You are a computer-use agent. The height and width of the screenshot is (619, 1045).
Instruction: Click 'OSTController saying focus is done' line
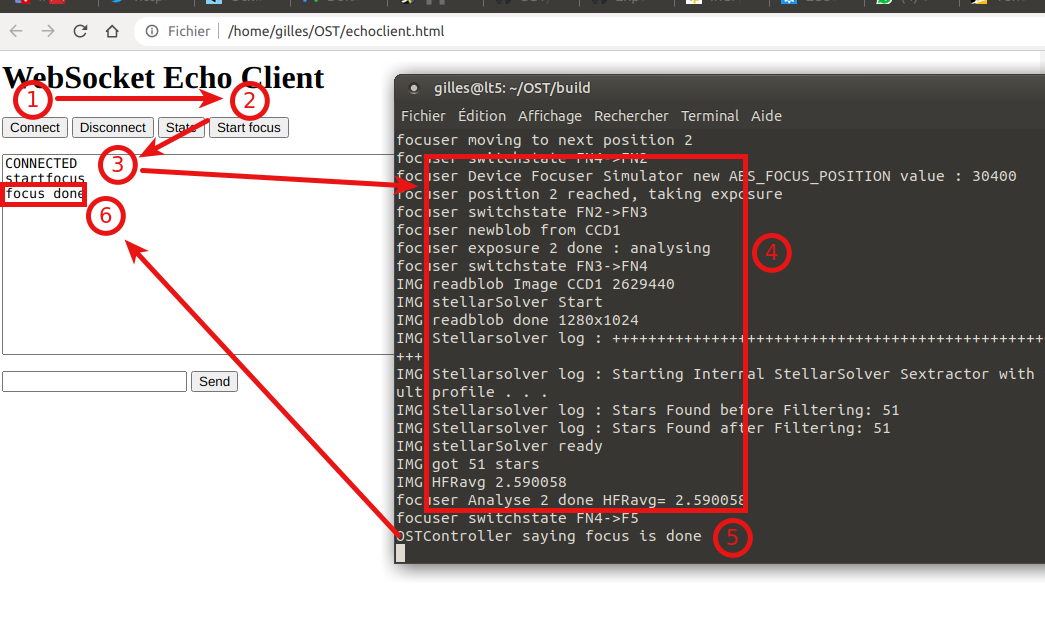(549, 536)
